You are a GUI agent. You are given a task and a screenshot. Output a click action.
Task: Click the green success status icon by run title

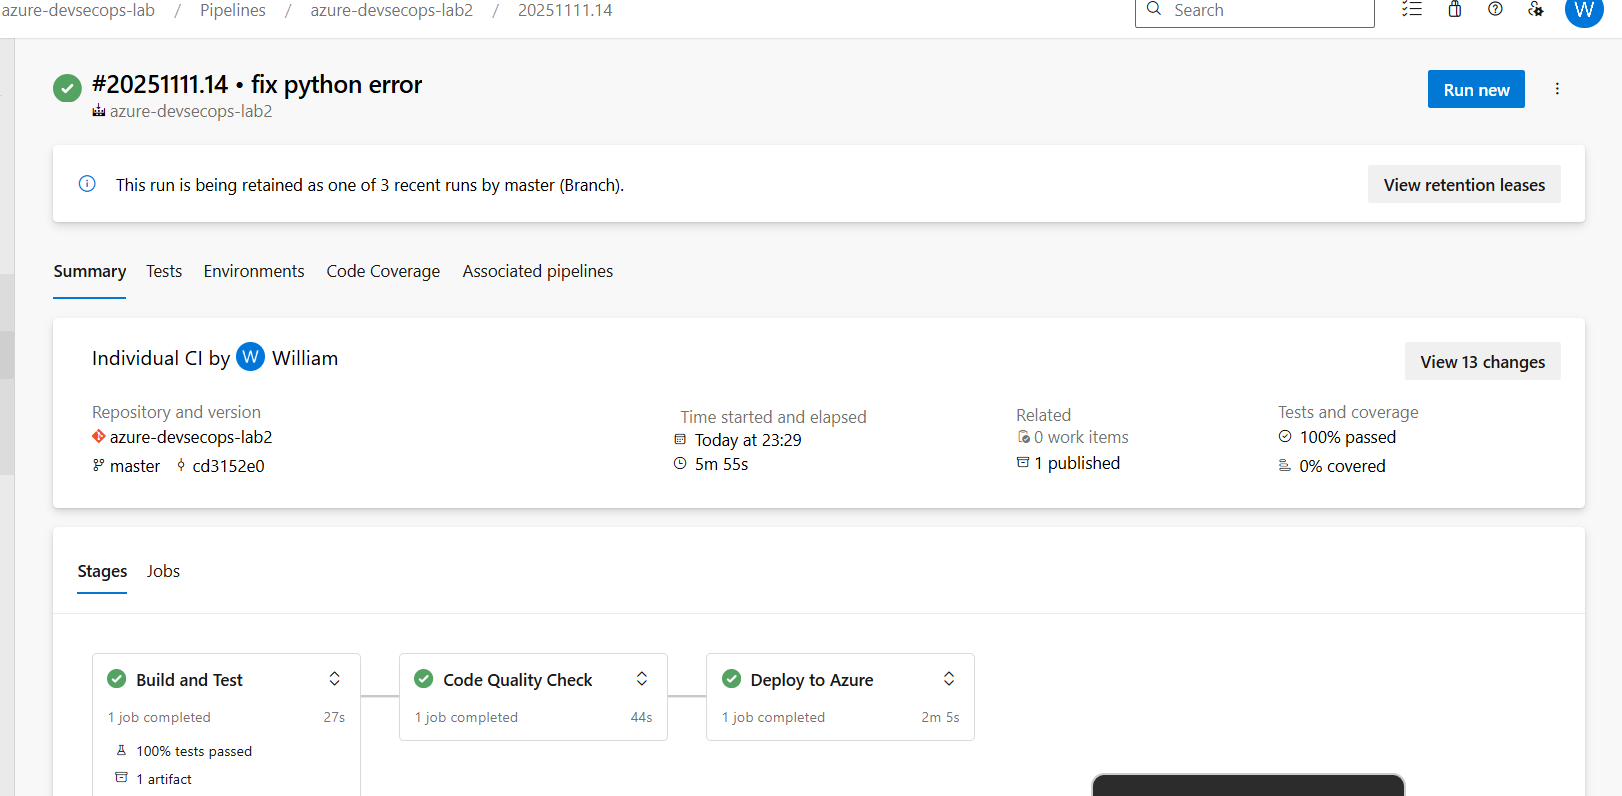coord(67,88)
